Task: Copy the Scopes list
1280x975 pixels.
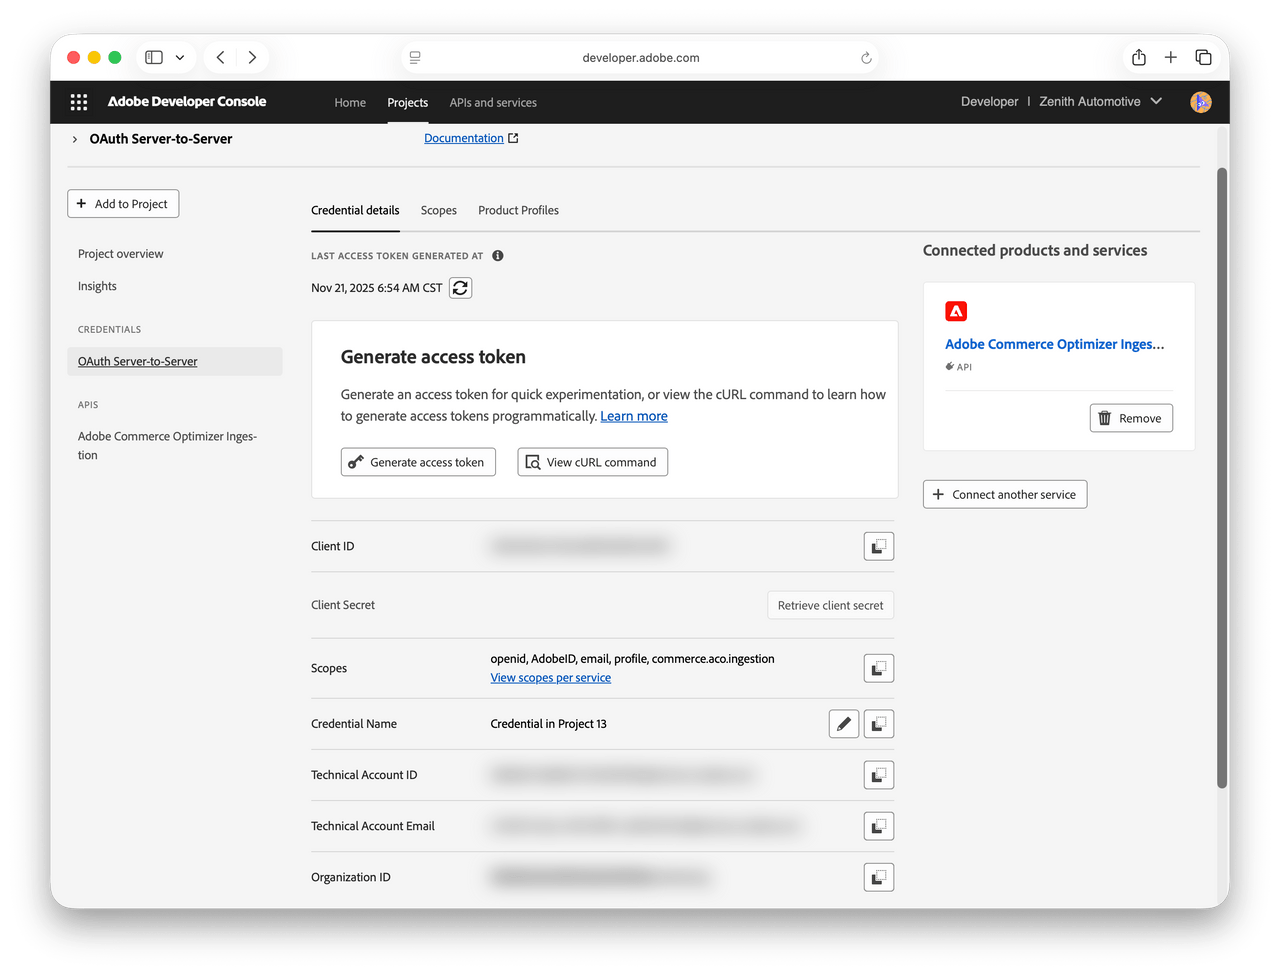Action: 878,667
